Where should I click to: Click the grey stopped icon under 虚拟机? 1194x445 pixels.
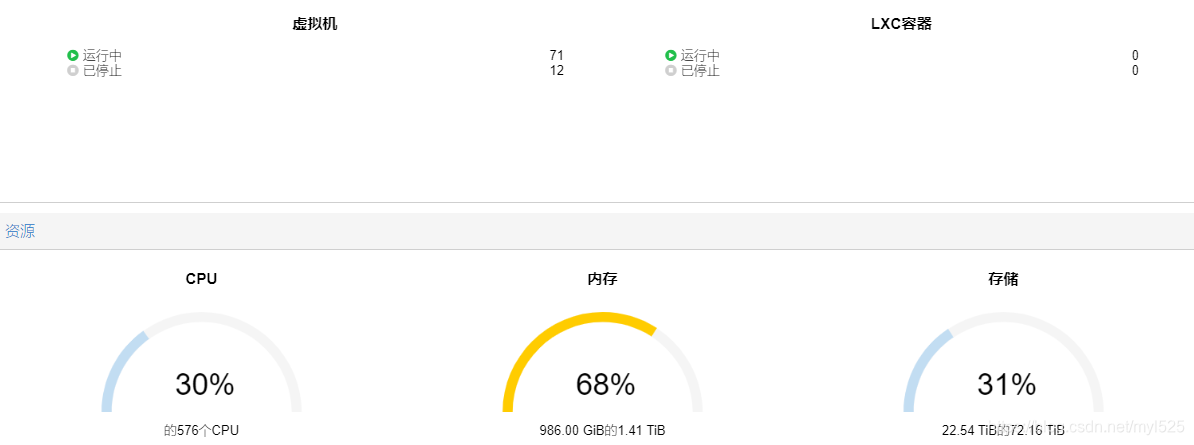click(x=73, y=71)
